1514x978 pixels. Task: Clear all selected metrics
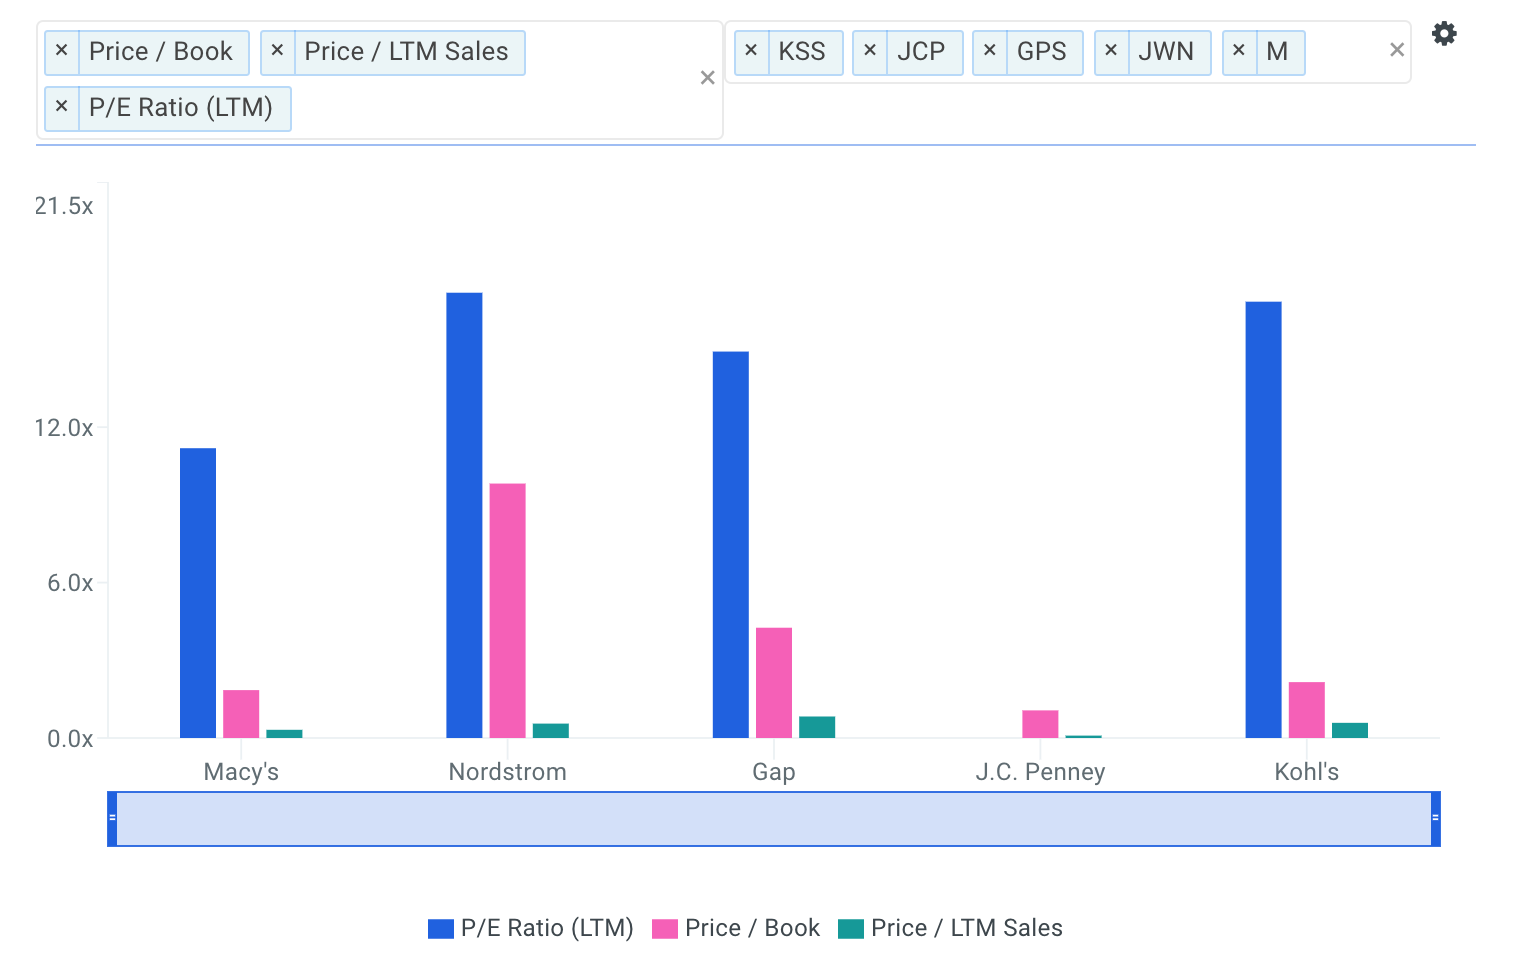tap(707, 78)
